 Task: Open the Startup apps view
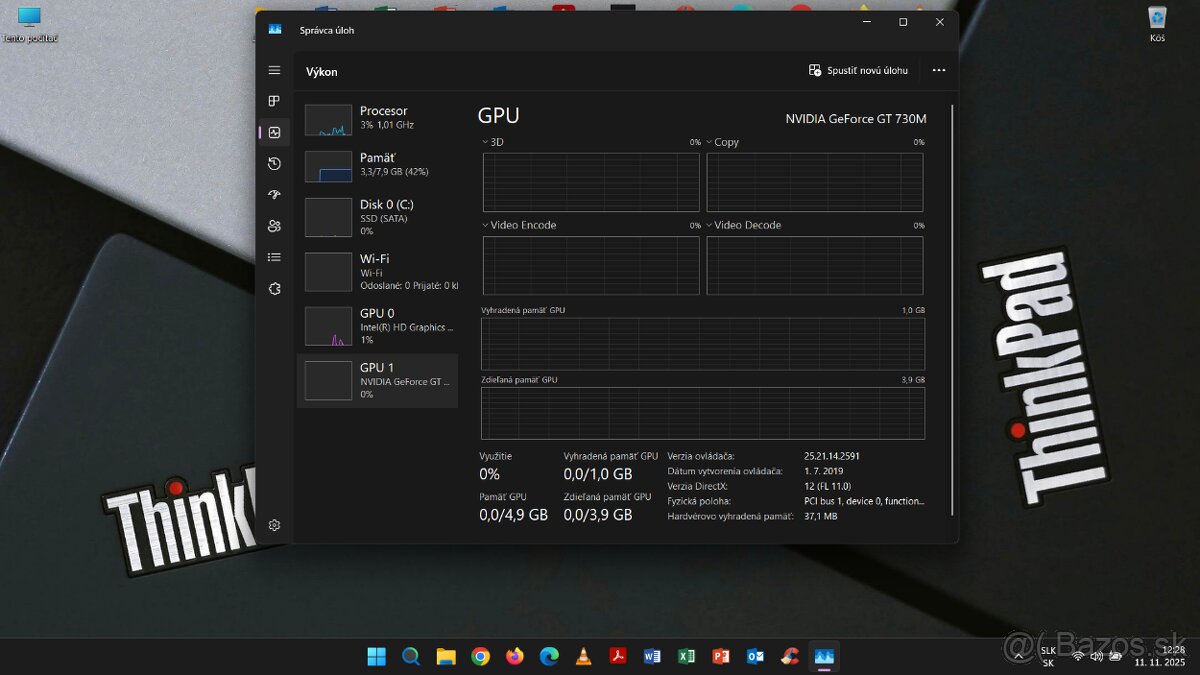coord(274,194)
